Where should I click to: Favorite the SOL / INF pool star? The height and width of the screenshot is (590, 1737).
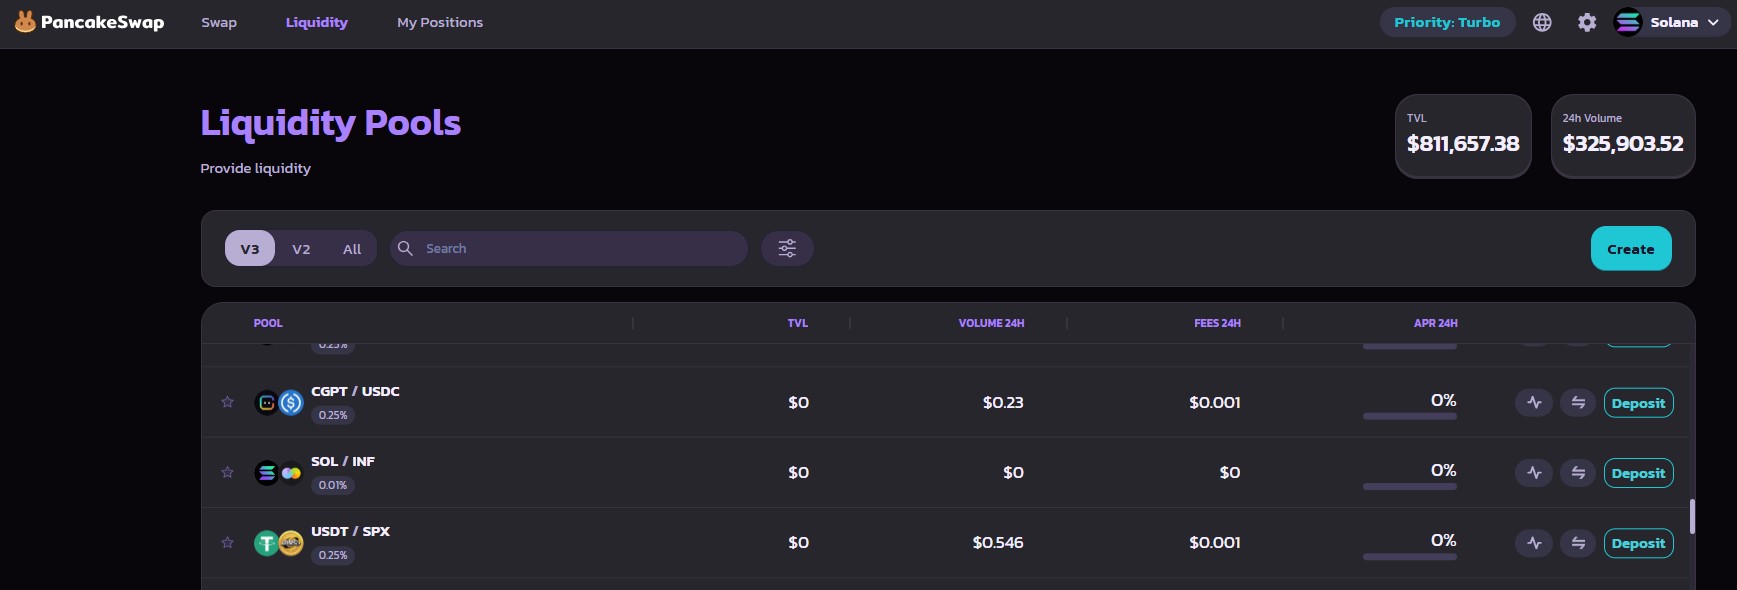[228, 472]
